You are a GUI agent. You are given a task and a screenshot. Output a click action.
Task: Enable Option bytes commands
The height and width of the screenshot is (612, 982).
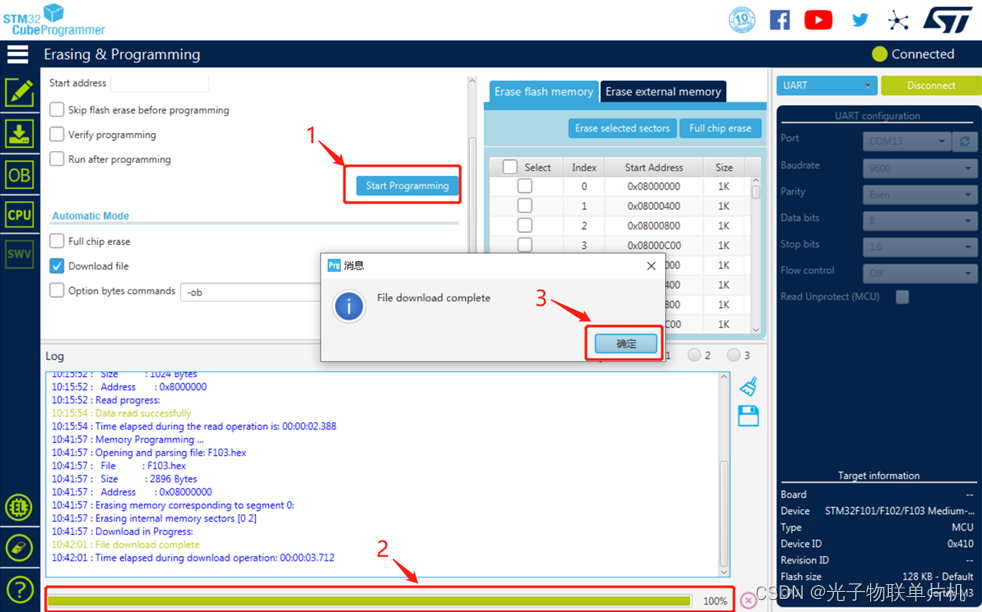[57, 291]
